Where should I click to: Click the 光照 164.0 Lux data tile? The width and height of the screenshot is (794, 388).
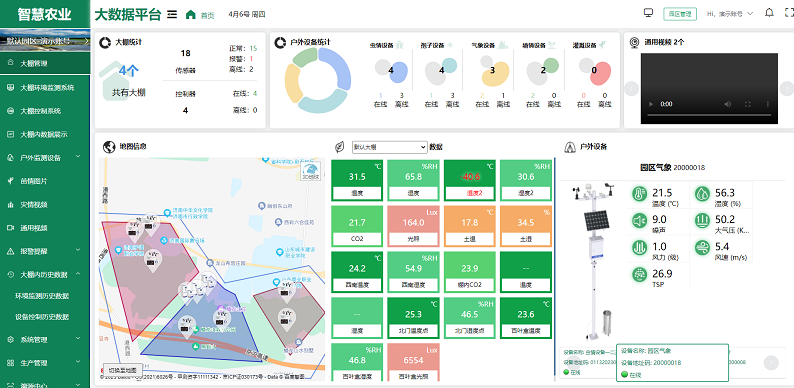414,226
